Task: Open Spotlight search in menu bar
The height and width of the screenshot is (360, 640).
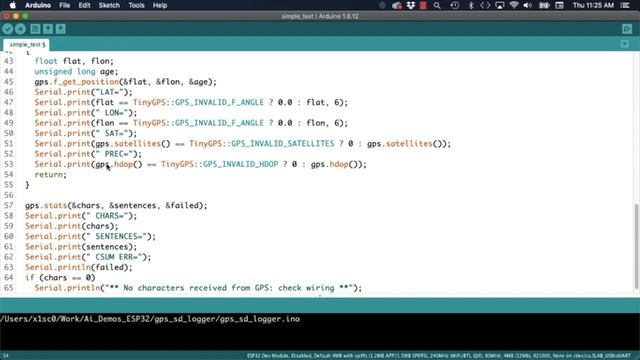Action: pos(437,5)
